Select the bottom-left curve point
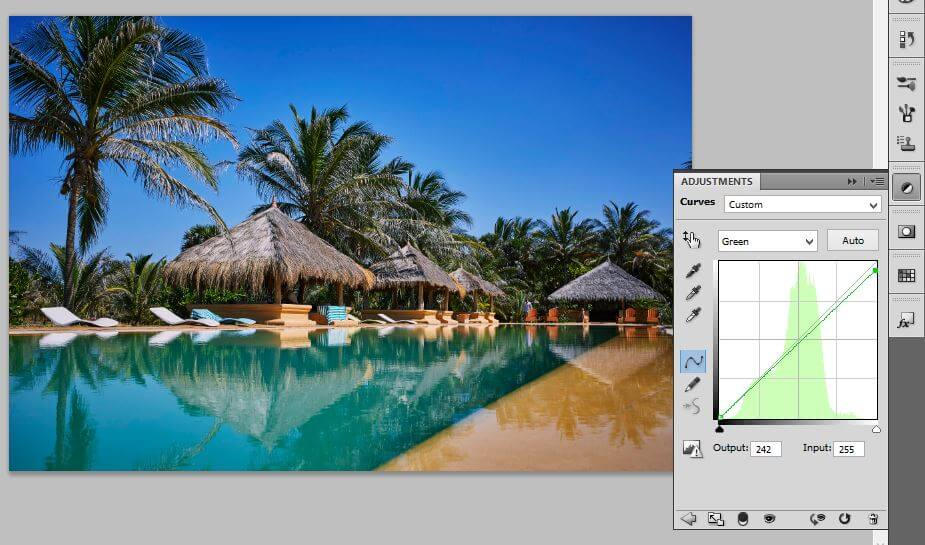Screen dimensions: 925x545 click(x=720, y=417)
